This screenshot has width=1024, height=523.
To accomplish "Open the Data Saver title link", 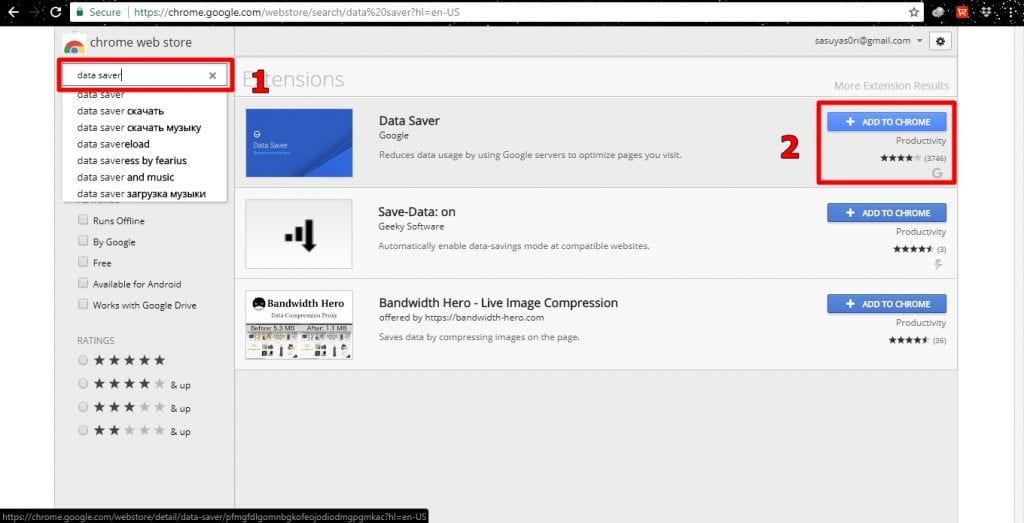I will (409, 121).
